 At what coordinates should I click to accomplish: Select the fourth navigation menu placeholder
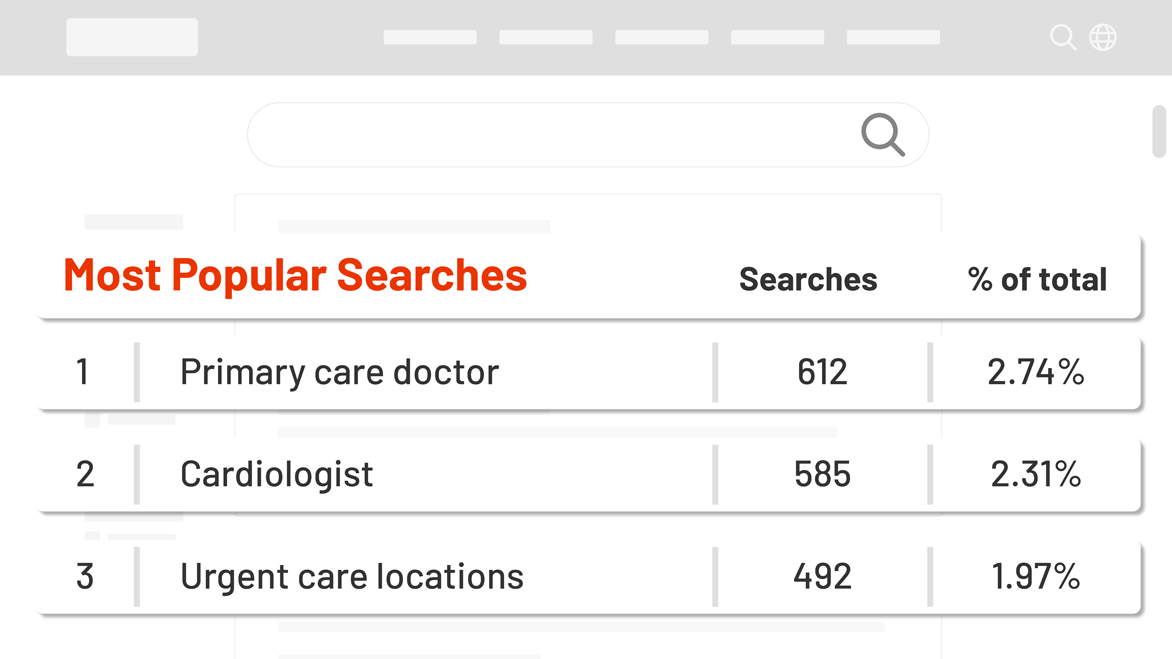pos(777,37)
